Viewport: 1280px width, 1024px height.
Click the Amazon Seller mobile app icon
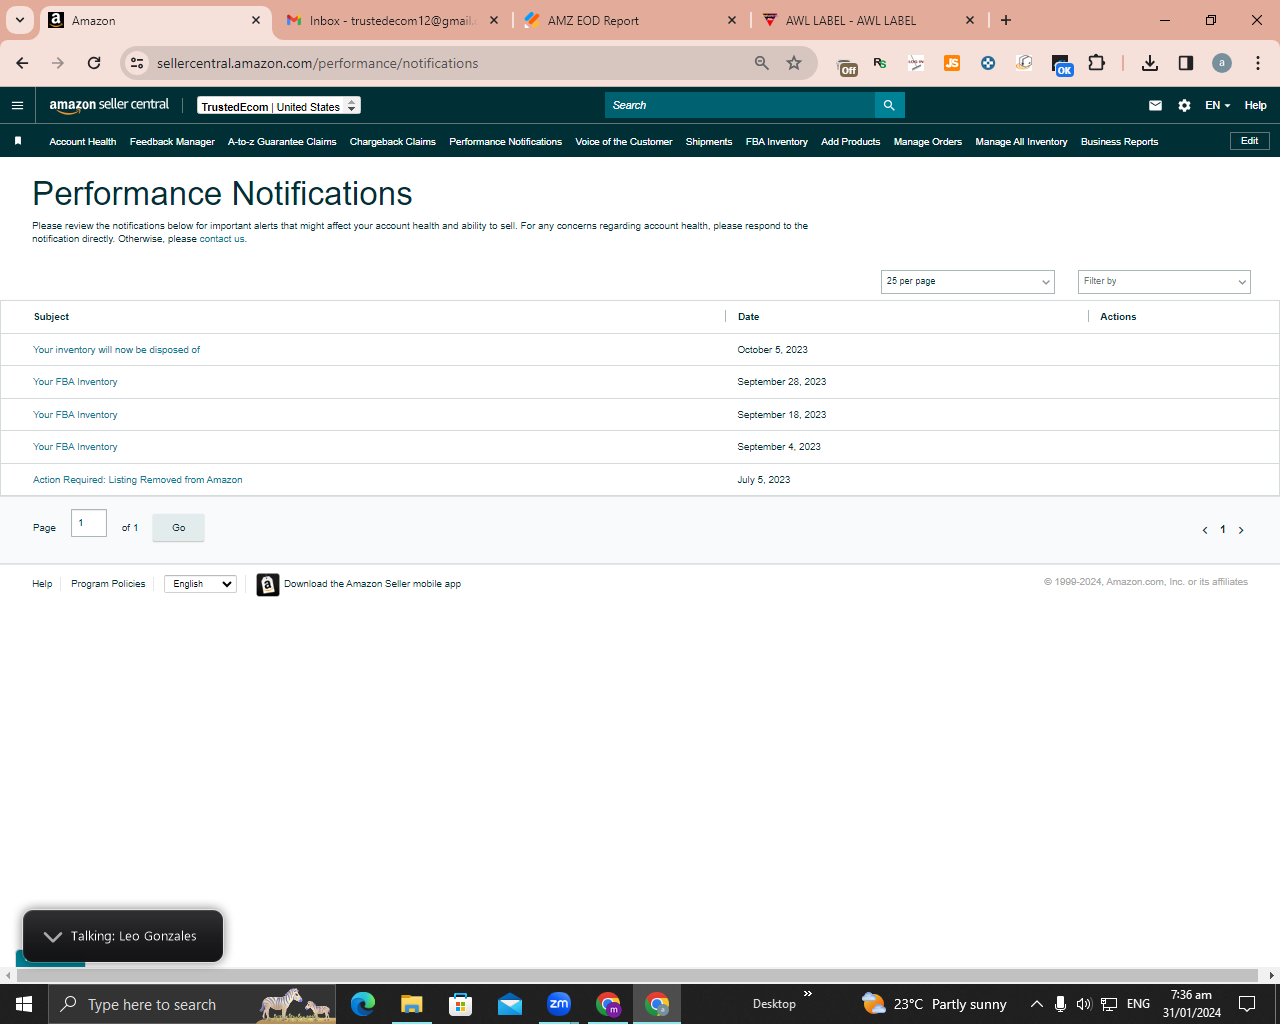coord(267,584)
